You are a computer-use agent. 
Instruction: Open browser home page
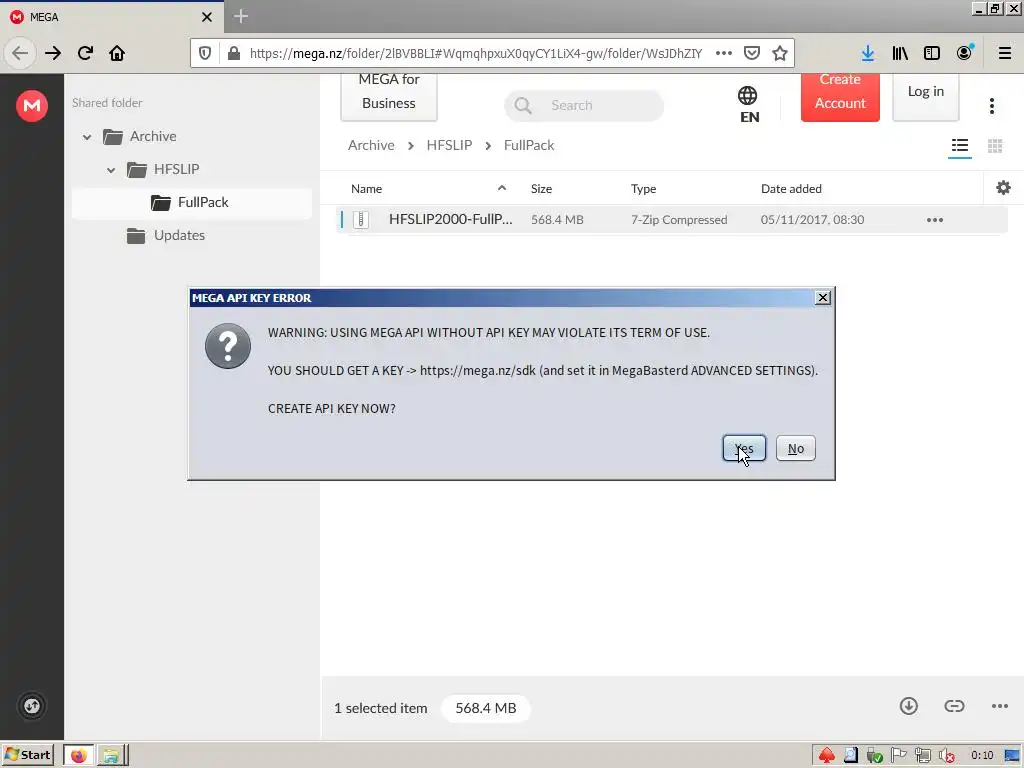[117, 53]
